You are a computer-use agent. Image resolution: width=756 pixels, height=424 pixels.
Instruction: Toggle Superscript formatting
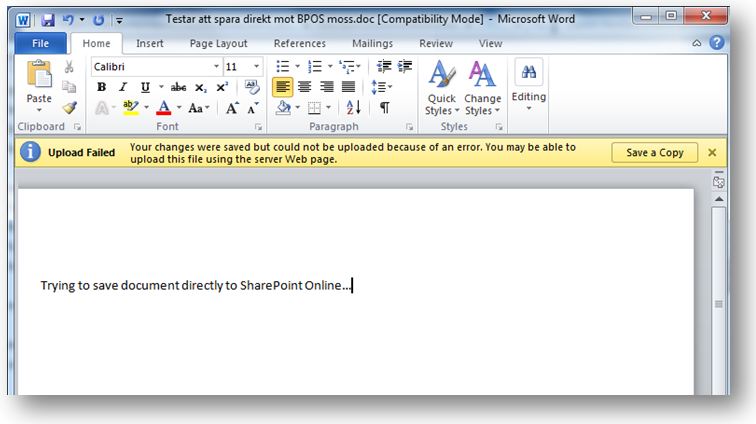coord(222,87)
